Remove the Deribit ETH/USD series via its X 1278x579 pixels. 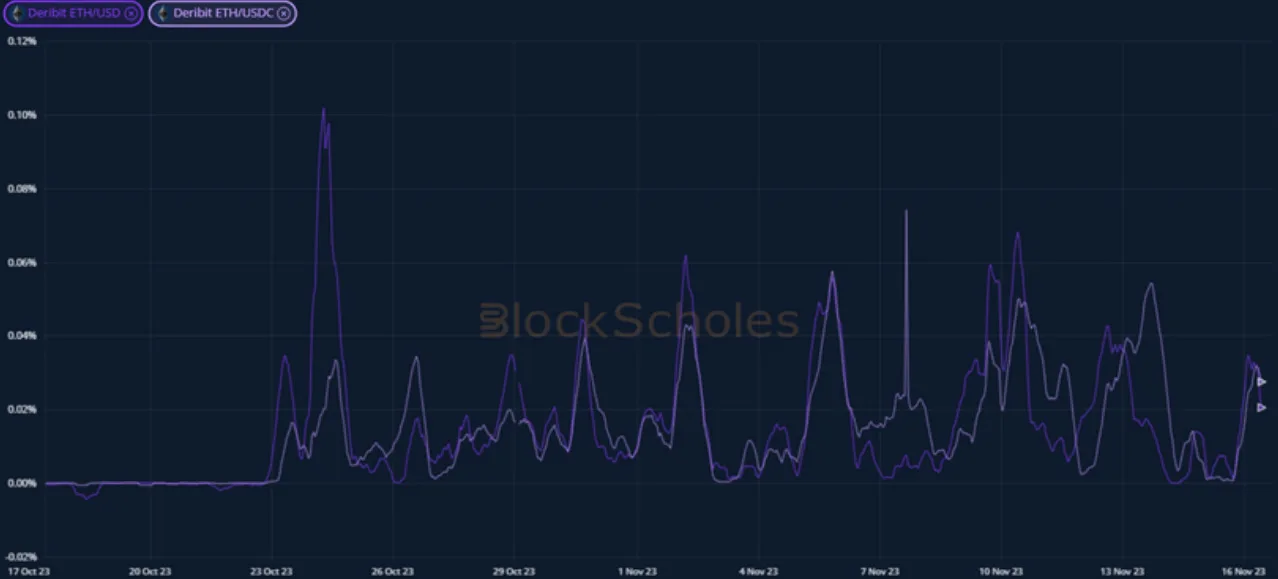pos(131,13)
